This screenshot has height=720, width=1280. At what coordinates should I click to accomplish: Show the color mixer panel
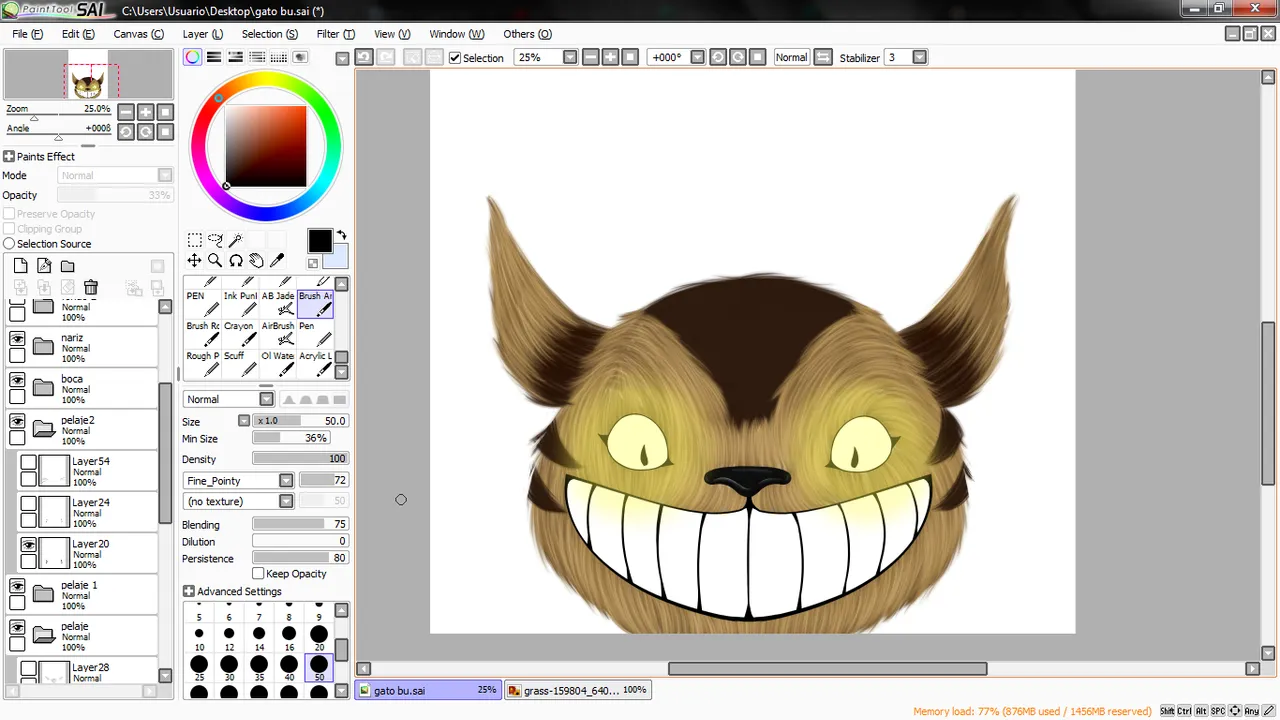pos(258,57)
